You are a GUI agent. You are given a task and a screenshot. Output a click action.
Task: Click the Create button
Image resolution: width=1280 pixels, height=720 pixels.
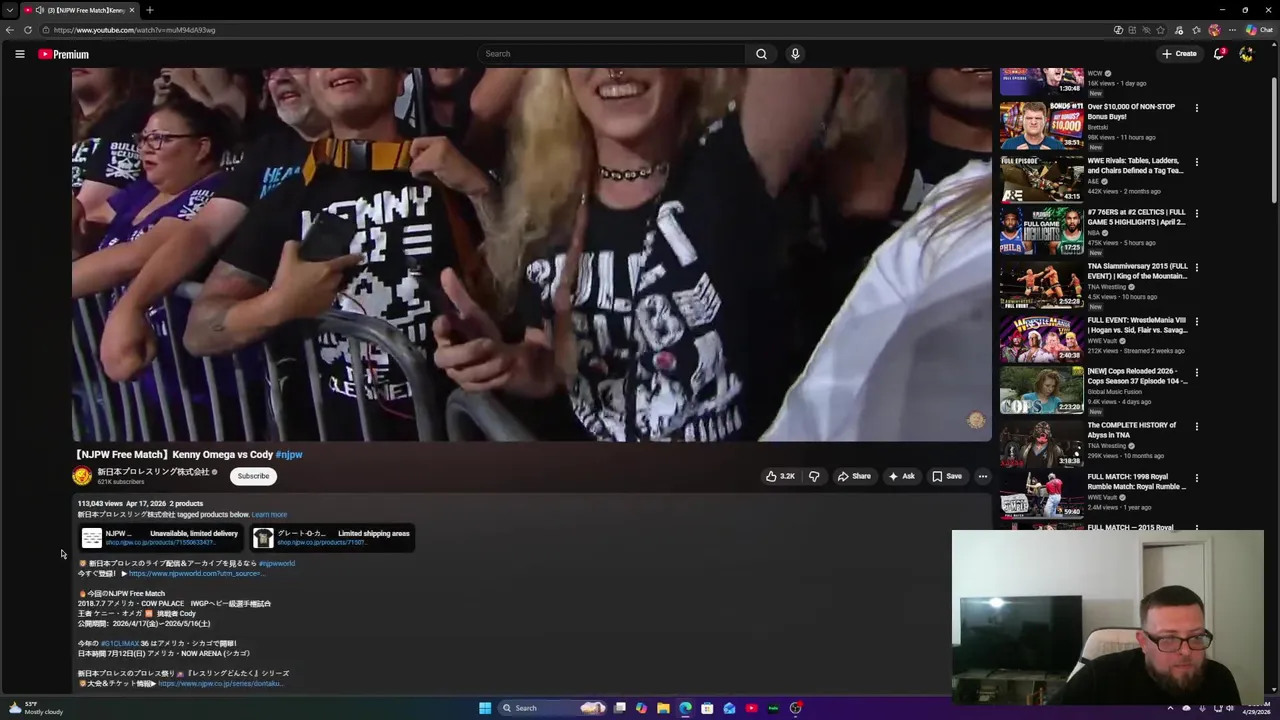tap(1179, 54)
